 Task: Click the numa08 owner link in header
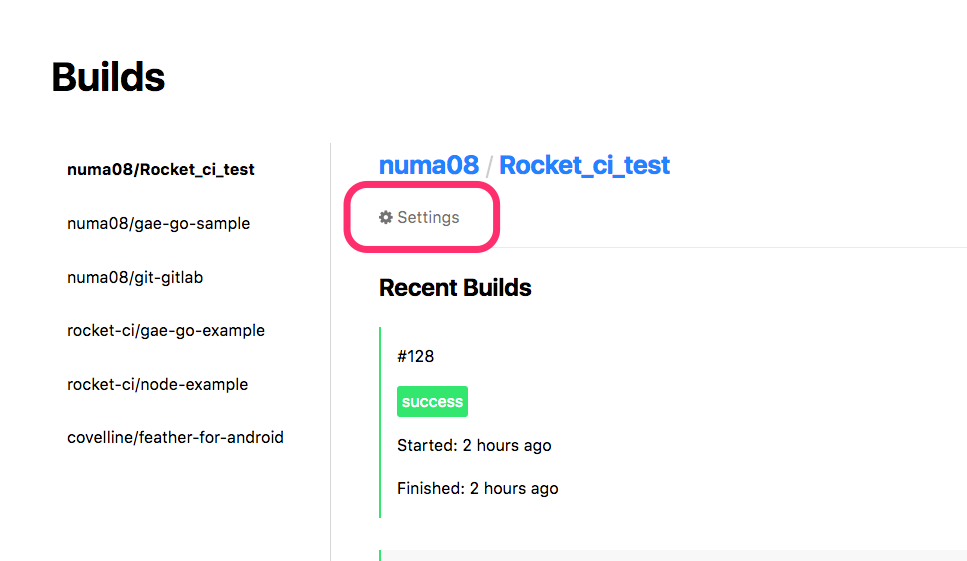(x=429, y=165)
